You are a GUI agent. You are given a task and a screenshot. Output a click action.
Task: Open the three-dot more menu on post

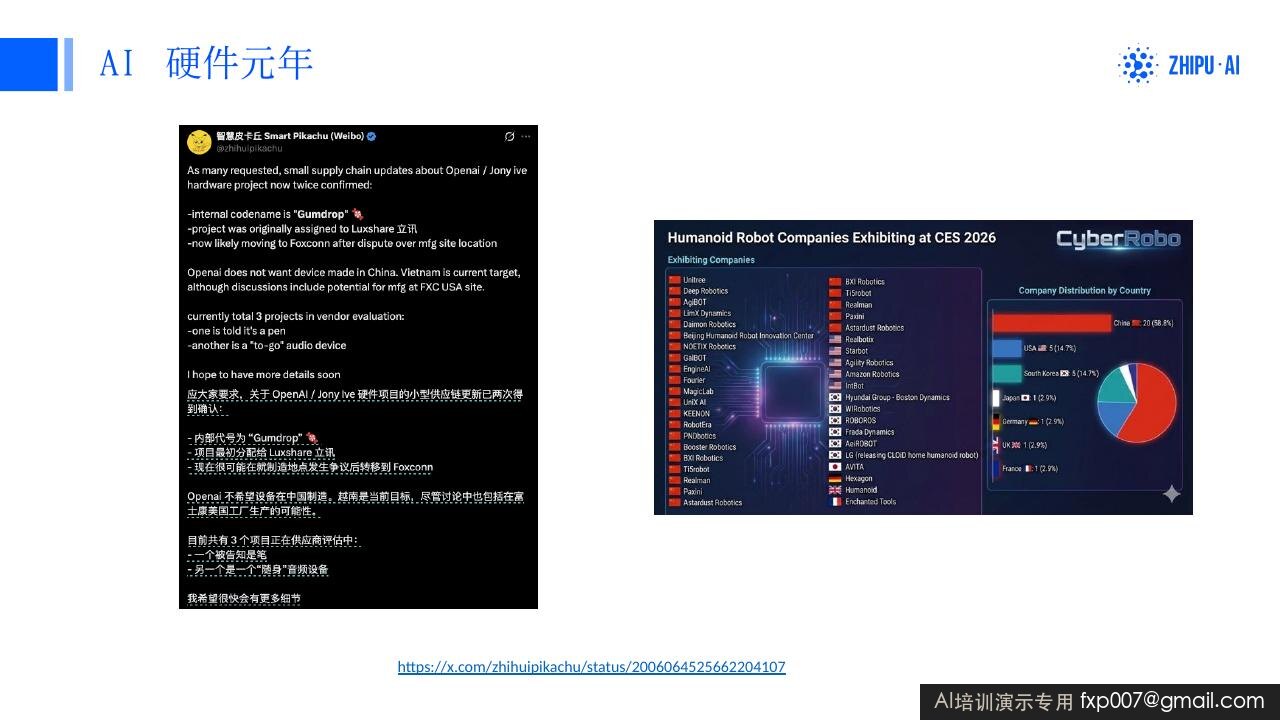[526, 136]
